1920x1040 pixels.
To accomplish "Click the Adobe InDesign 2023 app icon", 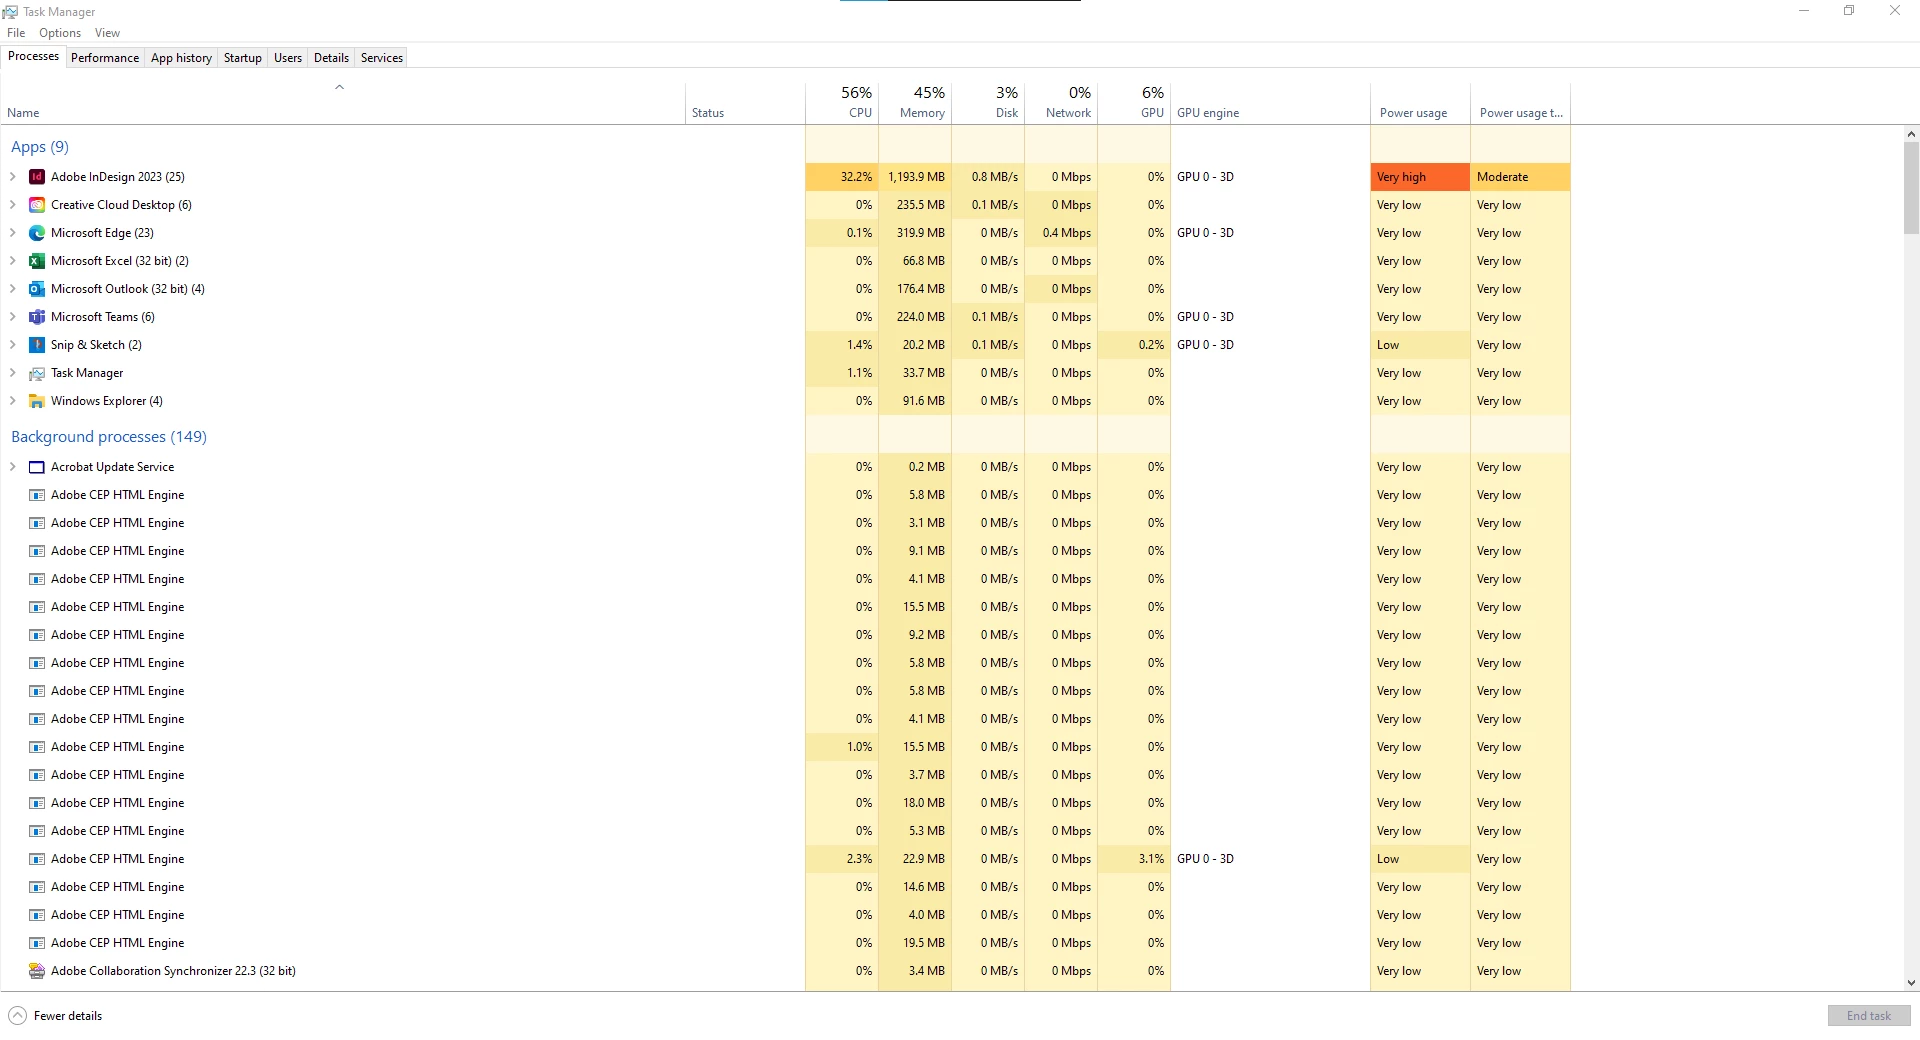I will pos(37,177).
